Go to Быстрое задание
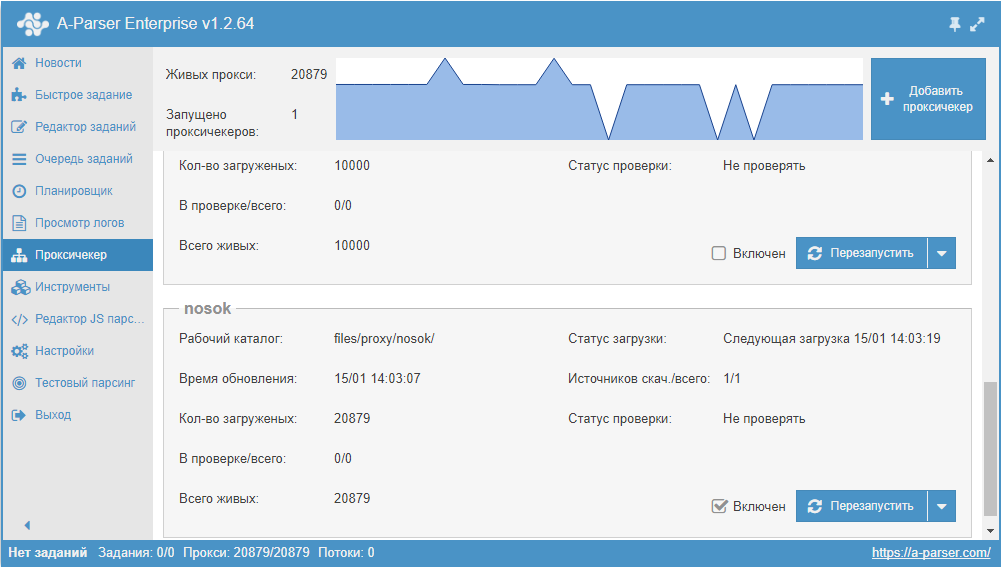 77,94
